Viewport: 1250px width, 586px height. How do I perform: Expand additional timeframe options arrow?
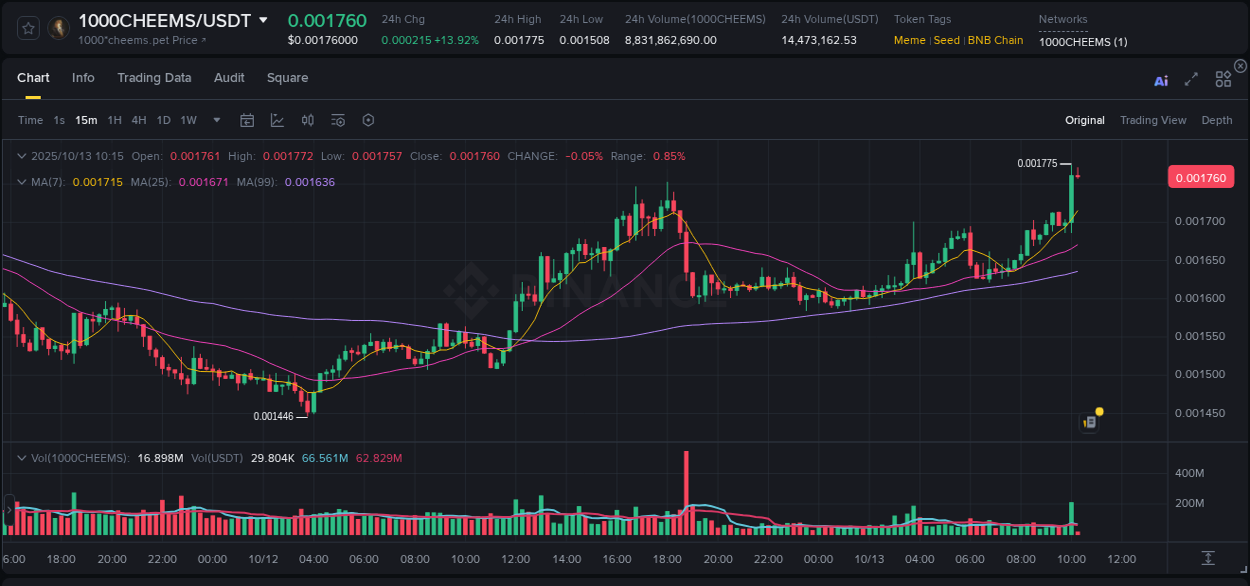click(215, 120)
